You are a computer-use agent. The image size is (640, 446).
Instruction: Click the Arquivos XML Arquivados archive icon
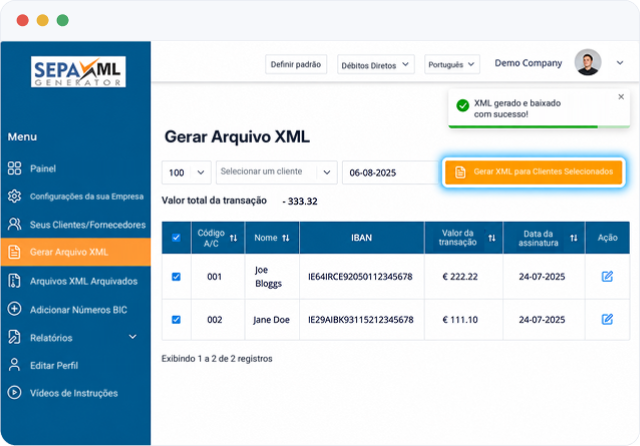click(x=14, y=281)
